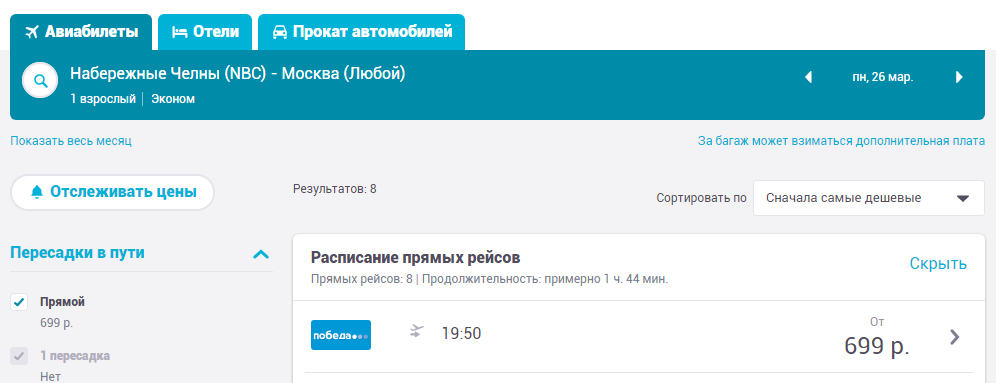The image size is (996, 383).
Task: Toggle the Прямой checkbox
Action: click(19, 302)
